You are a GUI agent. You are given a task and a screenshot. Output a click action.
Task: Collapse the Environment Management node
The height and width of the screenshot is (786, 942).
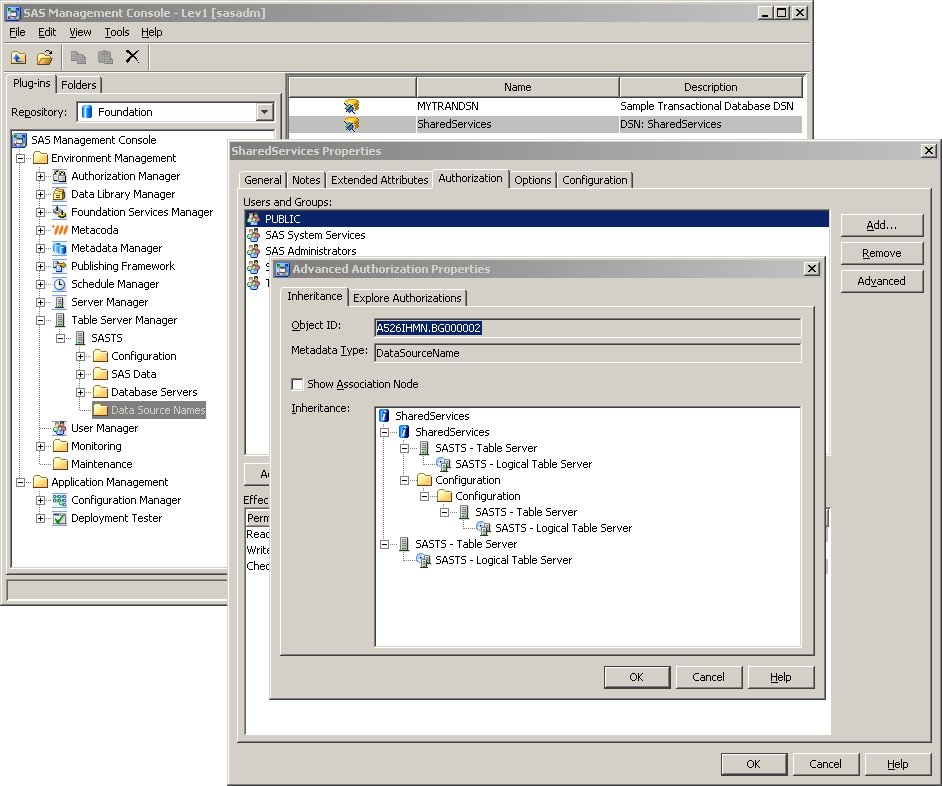pyautogui.click(x=20, y=158)
